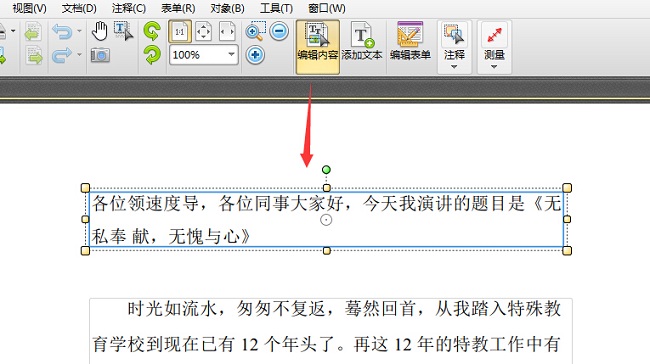Open the 窗口(W) menu
This screenshot has width=650, height=364.
pos(327,8)
